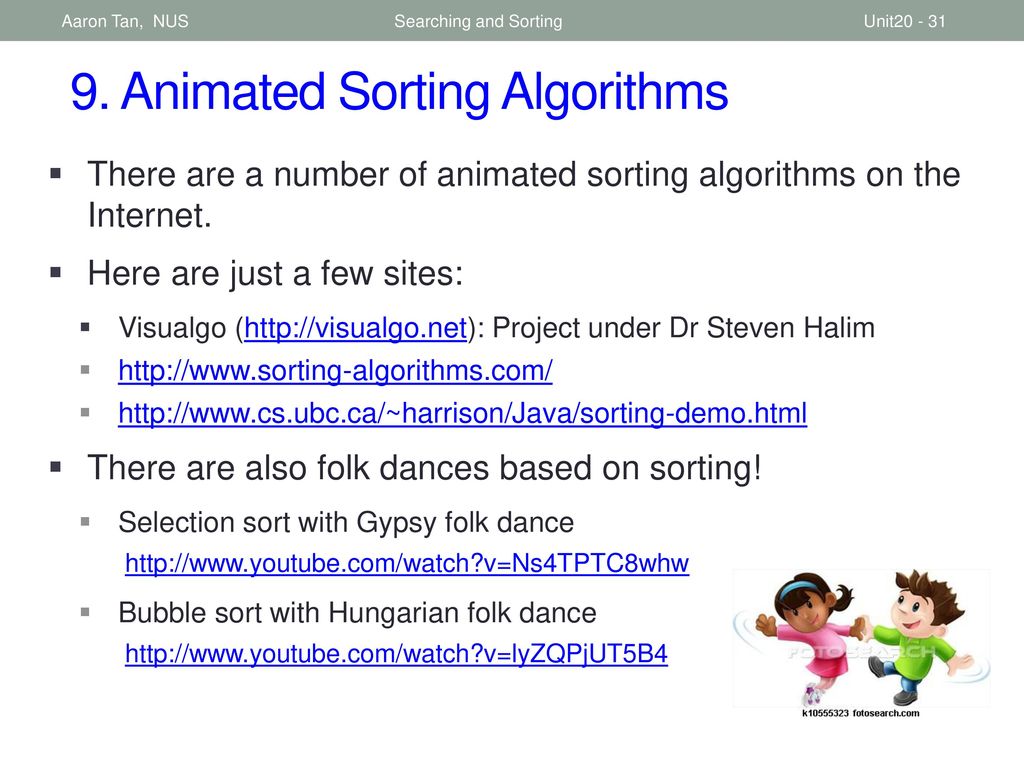Click the bullet before 'Here are just a few sites'
The height and width of the screenshot is (768, 1024).
click(x=56, y=271)
